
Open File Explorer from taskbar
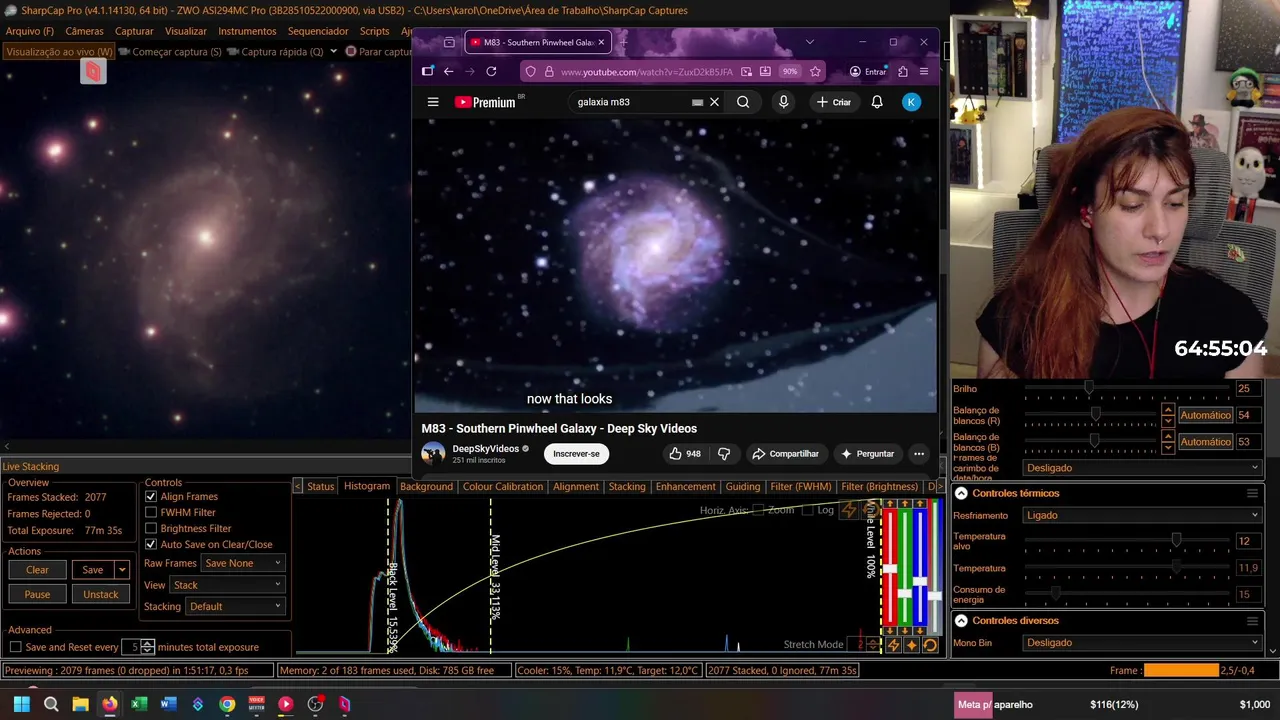click(x=80, y=704)
